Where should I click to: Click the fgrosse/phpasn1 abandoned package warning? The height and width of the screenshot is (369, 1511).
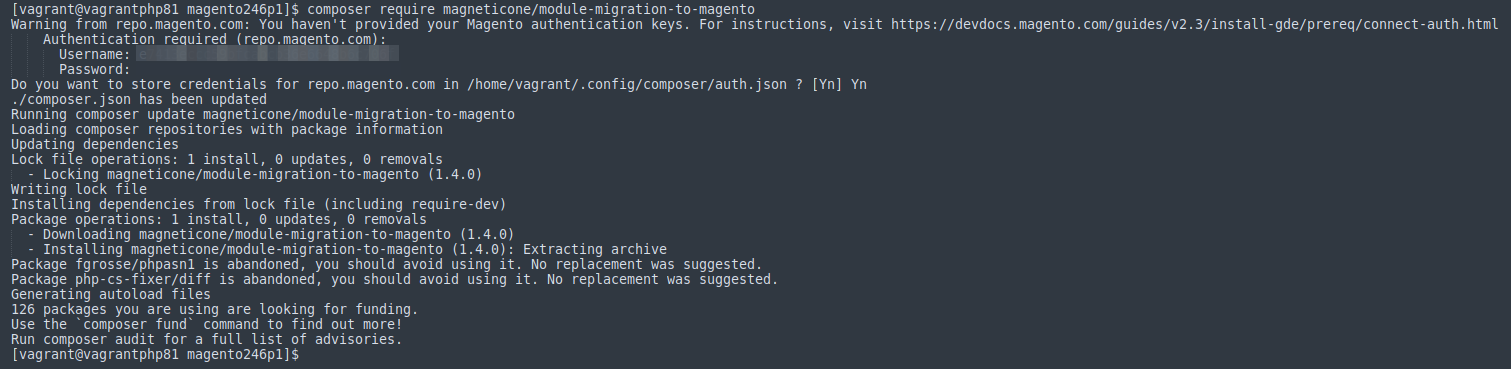[x=386, y=264]
